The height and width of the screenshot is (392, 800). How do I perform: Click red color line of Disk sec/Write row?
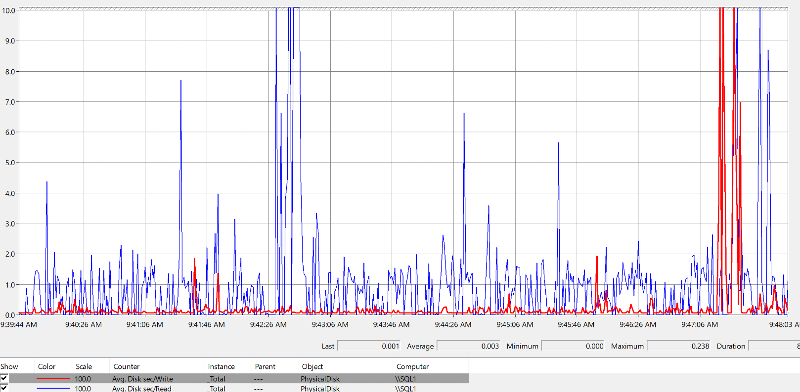click(53, 378)
